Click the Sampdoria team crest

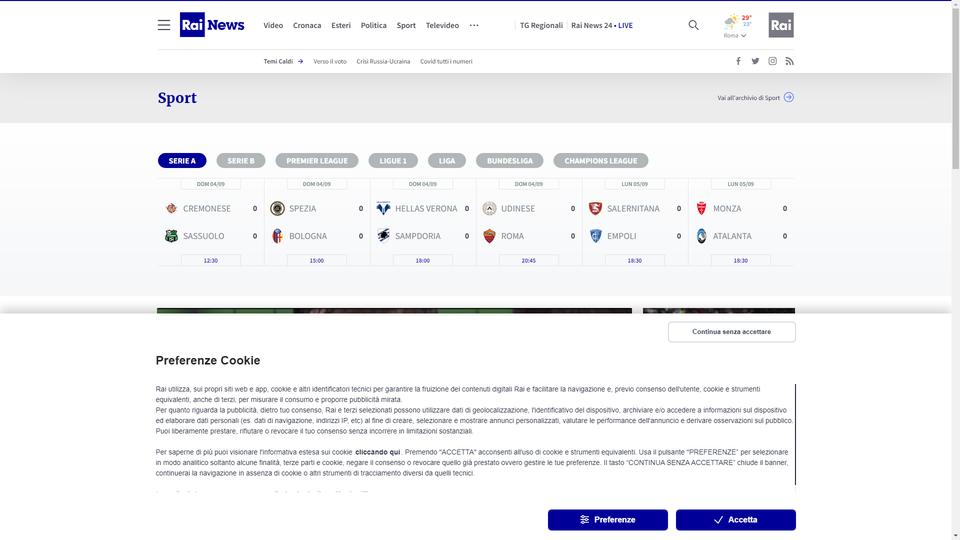(383, 235)
